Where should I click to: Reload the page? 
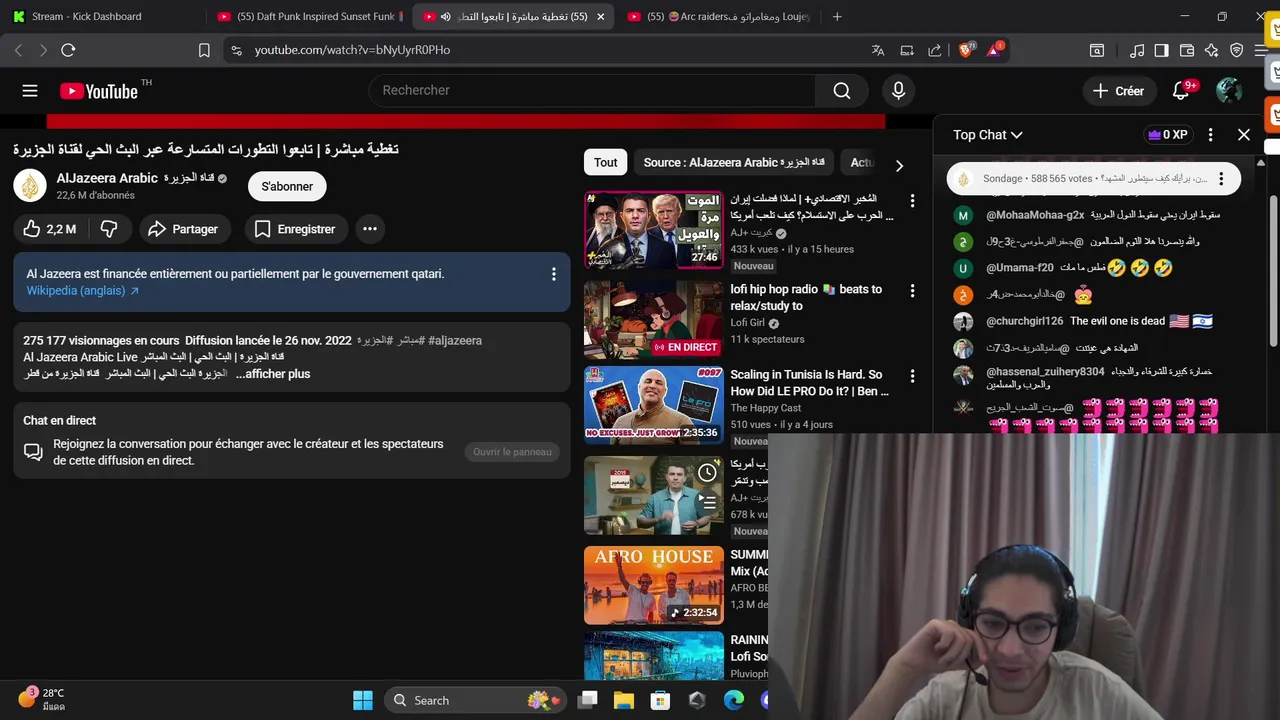tap(68, 50)
